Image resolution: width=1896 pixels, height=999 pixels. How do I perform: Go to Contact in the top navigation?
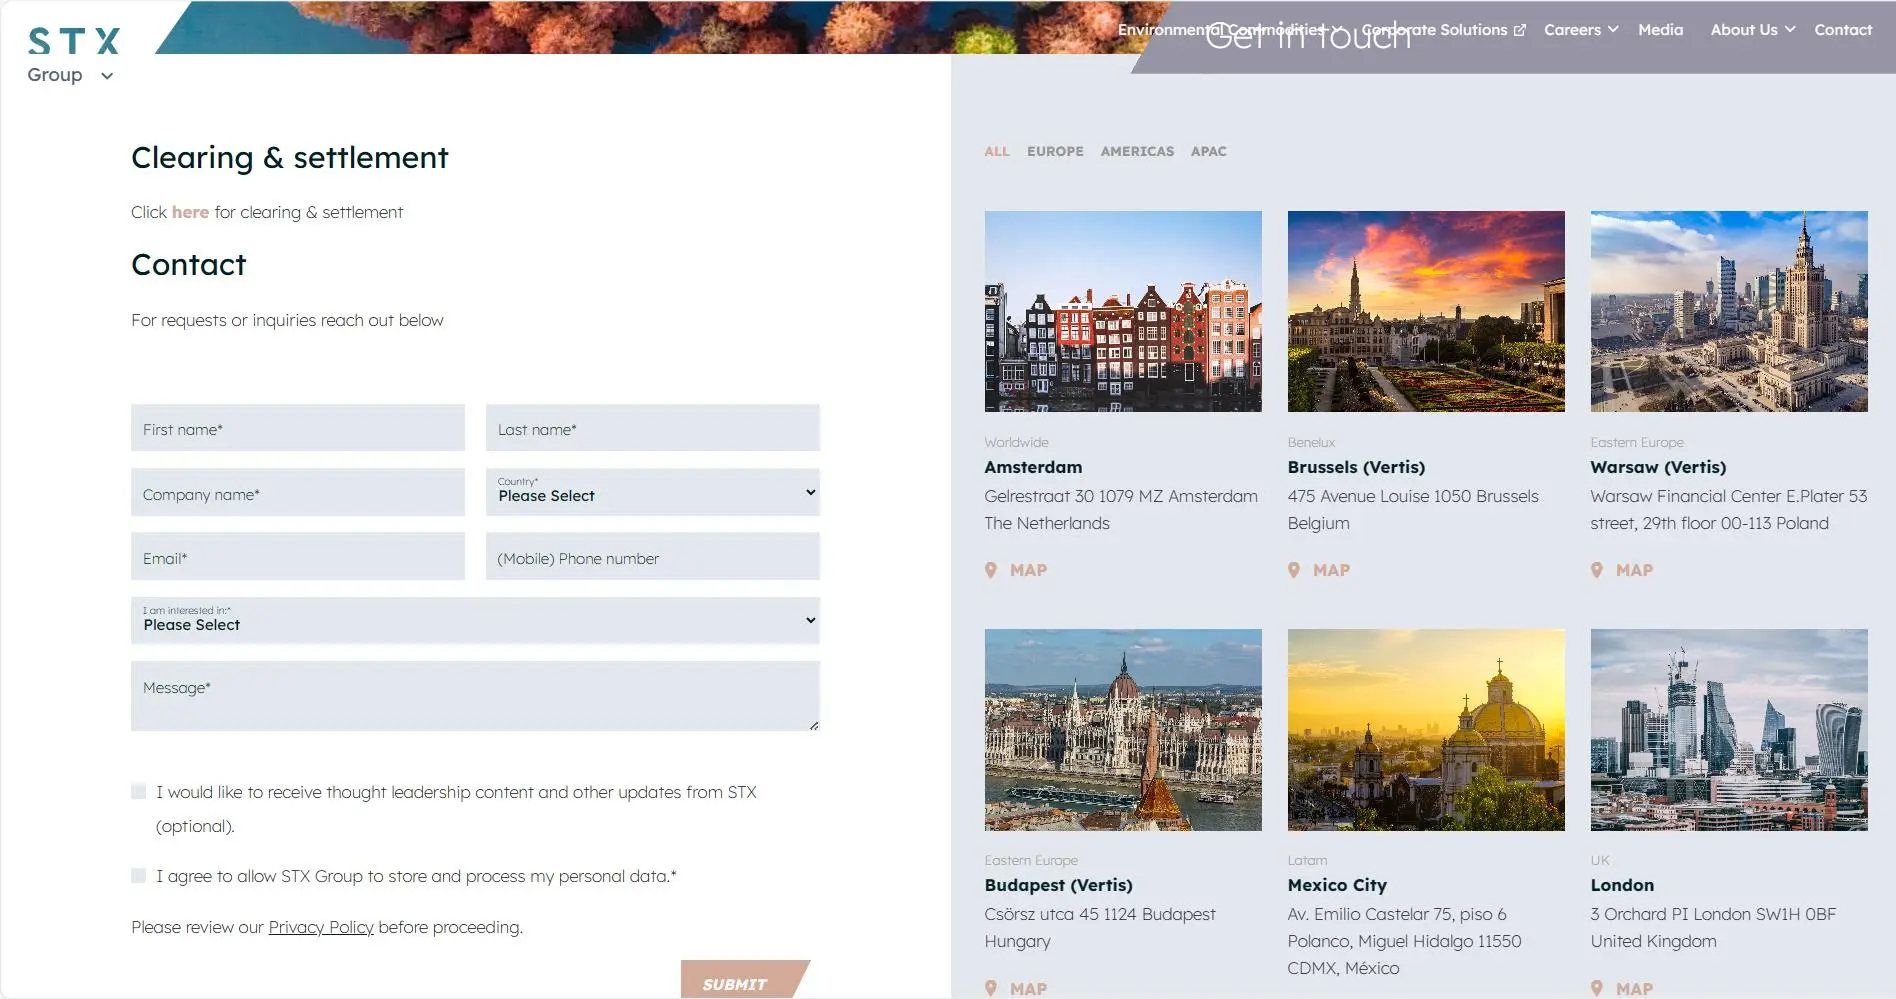[x=1843, y=30]
